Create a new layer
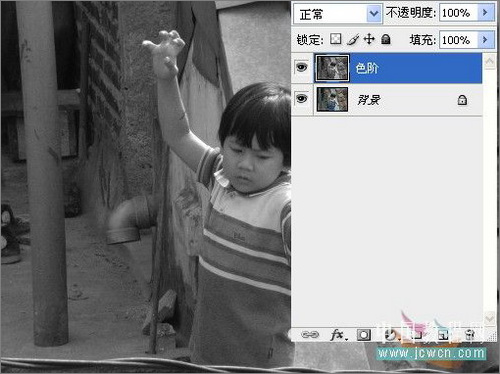The width and height of the screenshot is (500, 374). [443, 335]
